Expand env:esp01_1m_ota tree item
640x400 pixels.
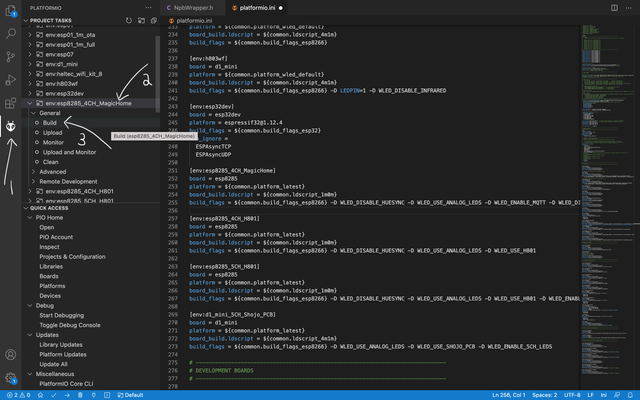(30, 35)
